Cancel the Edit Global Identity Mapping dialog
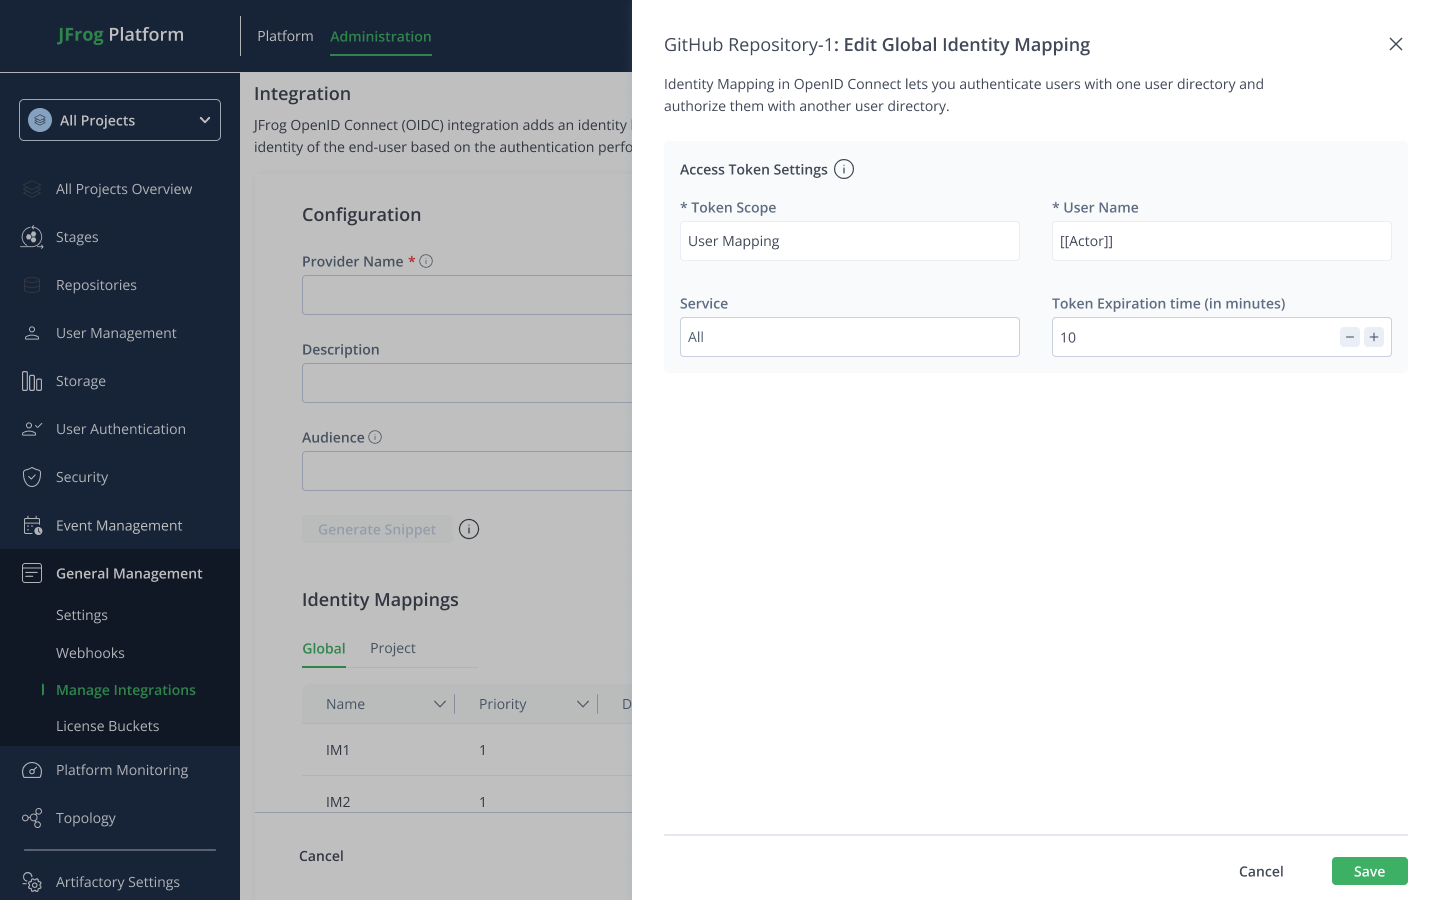The width and height of the screenshot is (1440, 900). [1260, 871]
